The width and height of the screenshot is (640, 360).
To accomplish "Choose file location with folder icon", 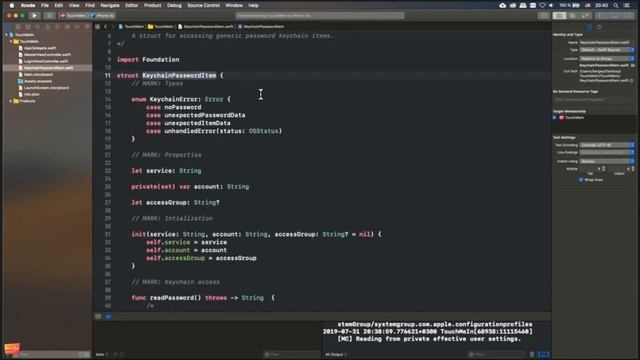I will click(x=633, y=65).
